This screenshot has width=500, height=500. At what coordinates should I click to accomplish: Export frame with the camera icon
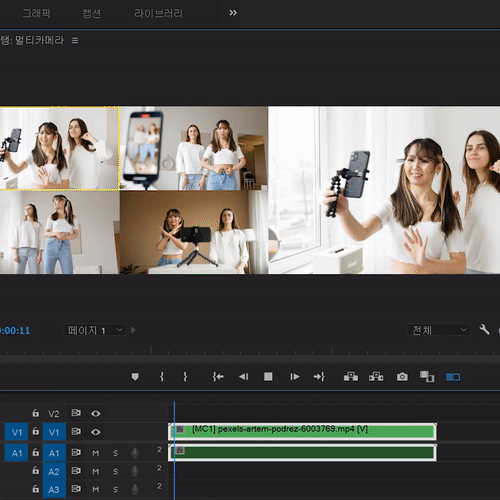click(402, 377)
